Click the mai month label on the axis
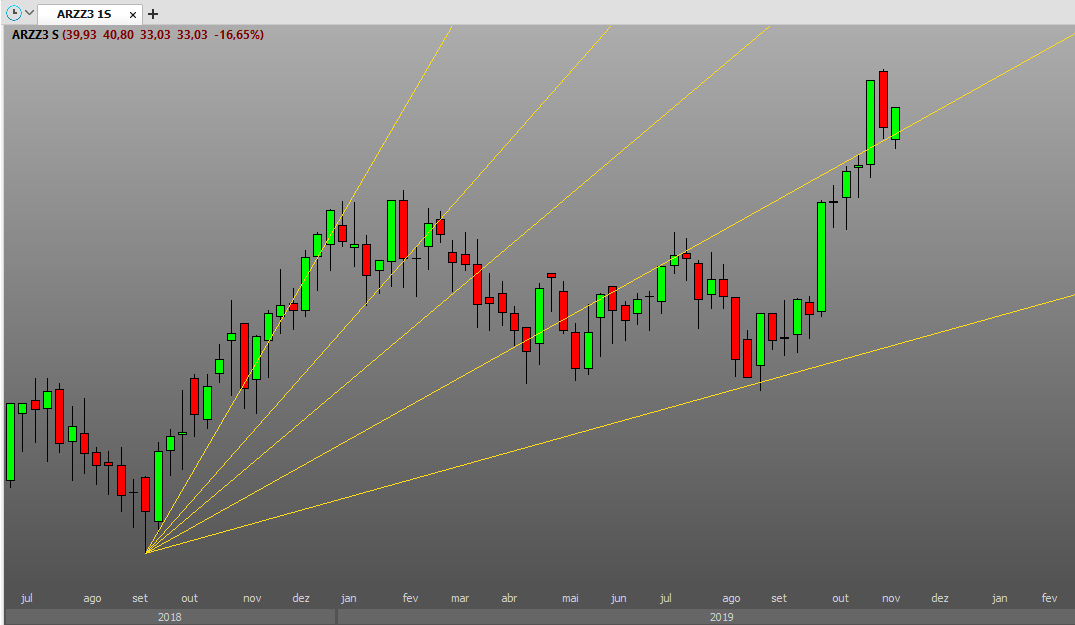Screen dimensions: 1075x625 pyautogui.click(x=570, y=598)
